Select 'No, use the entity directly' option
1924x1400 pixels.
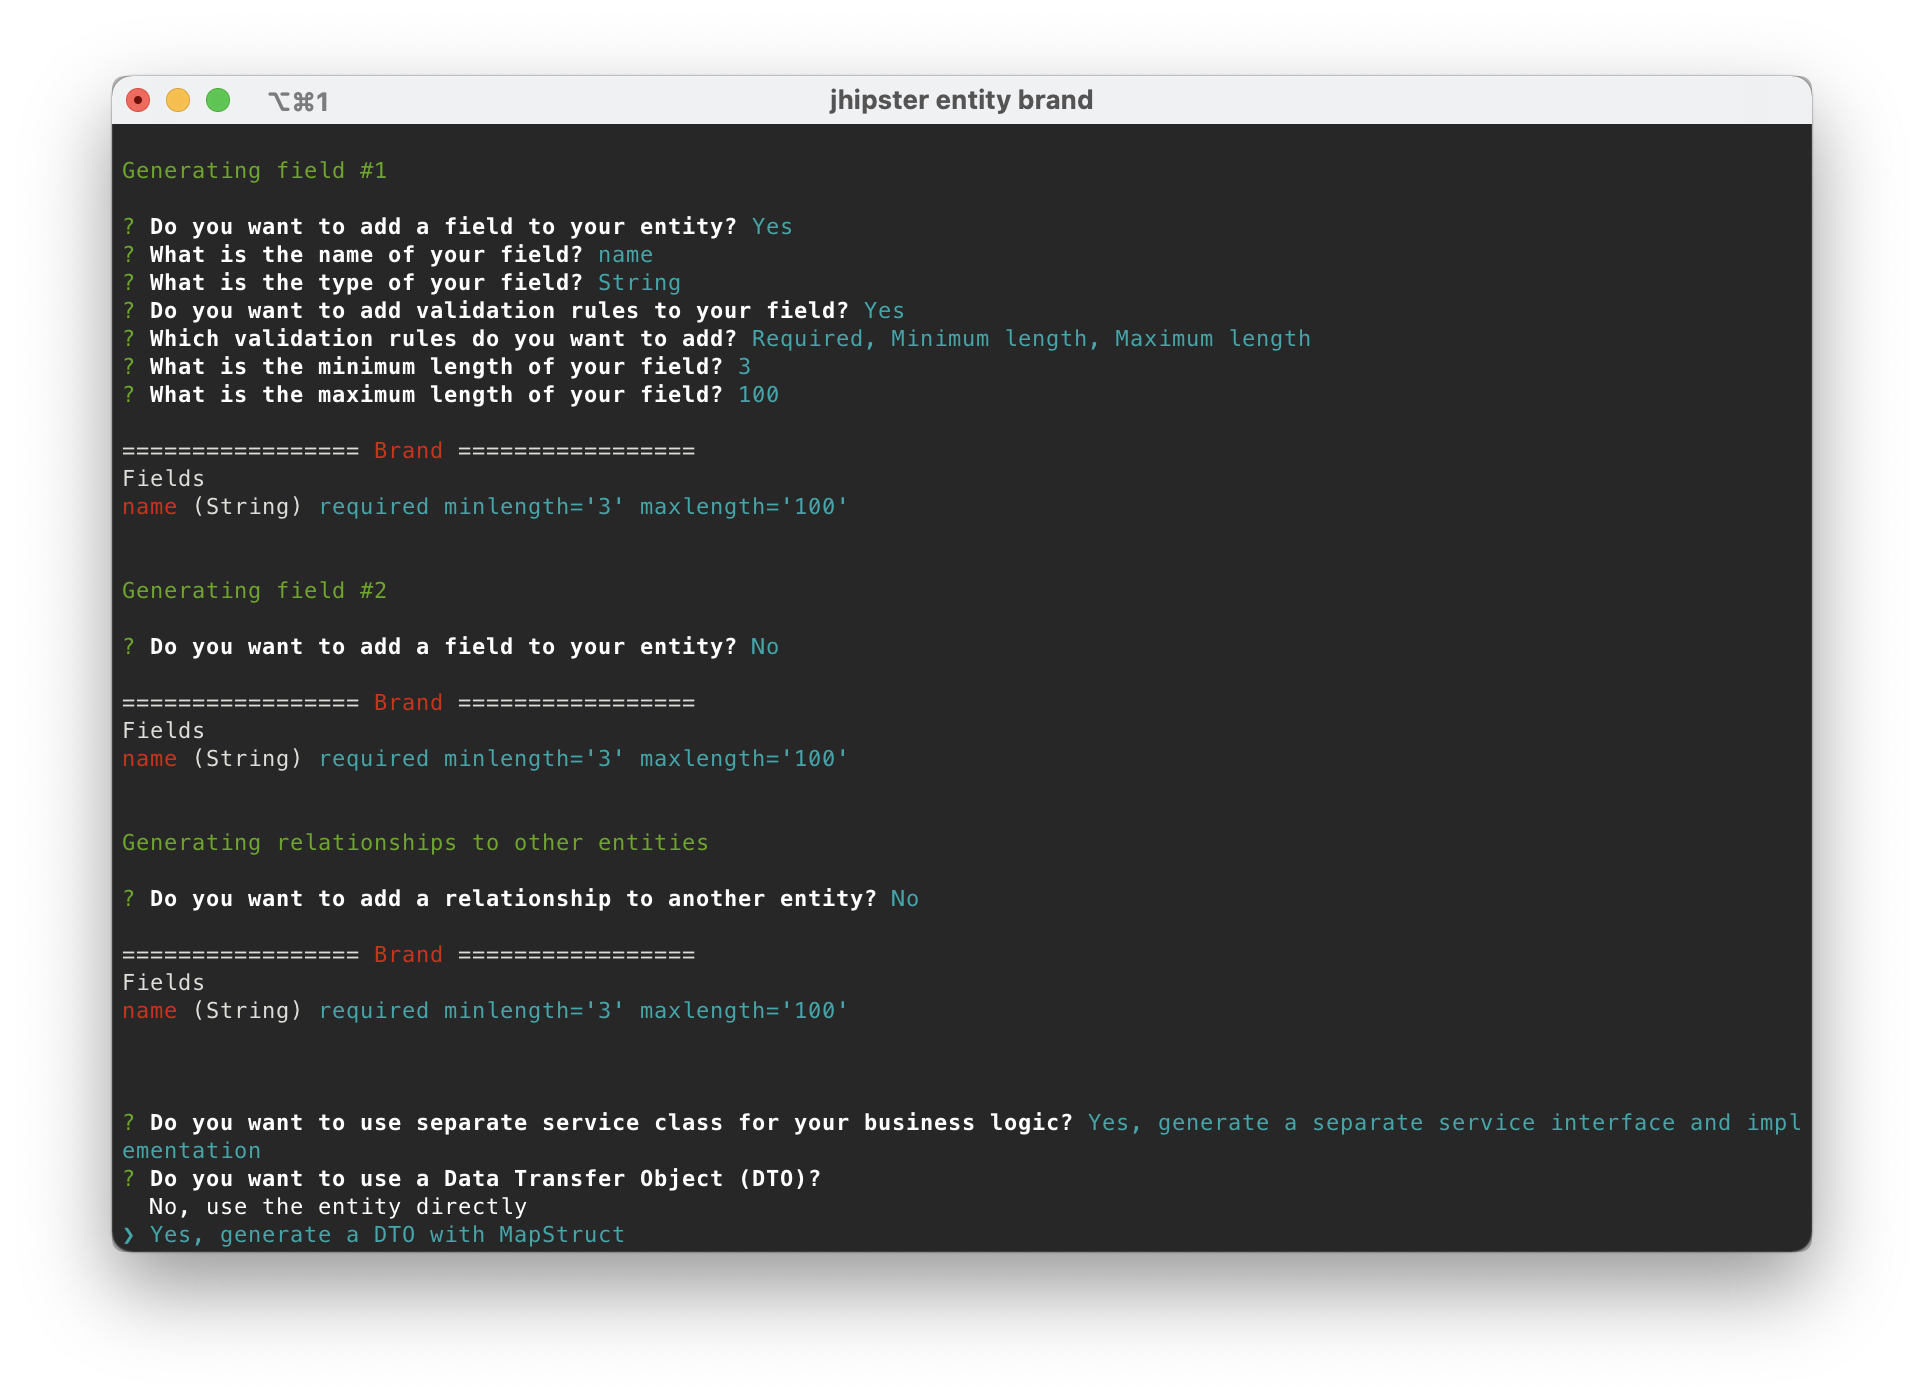click(x=338, y=1207)
